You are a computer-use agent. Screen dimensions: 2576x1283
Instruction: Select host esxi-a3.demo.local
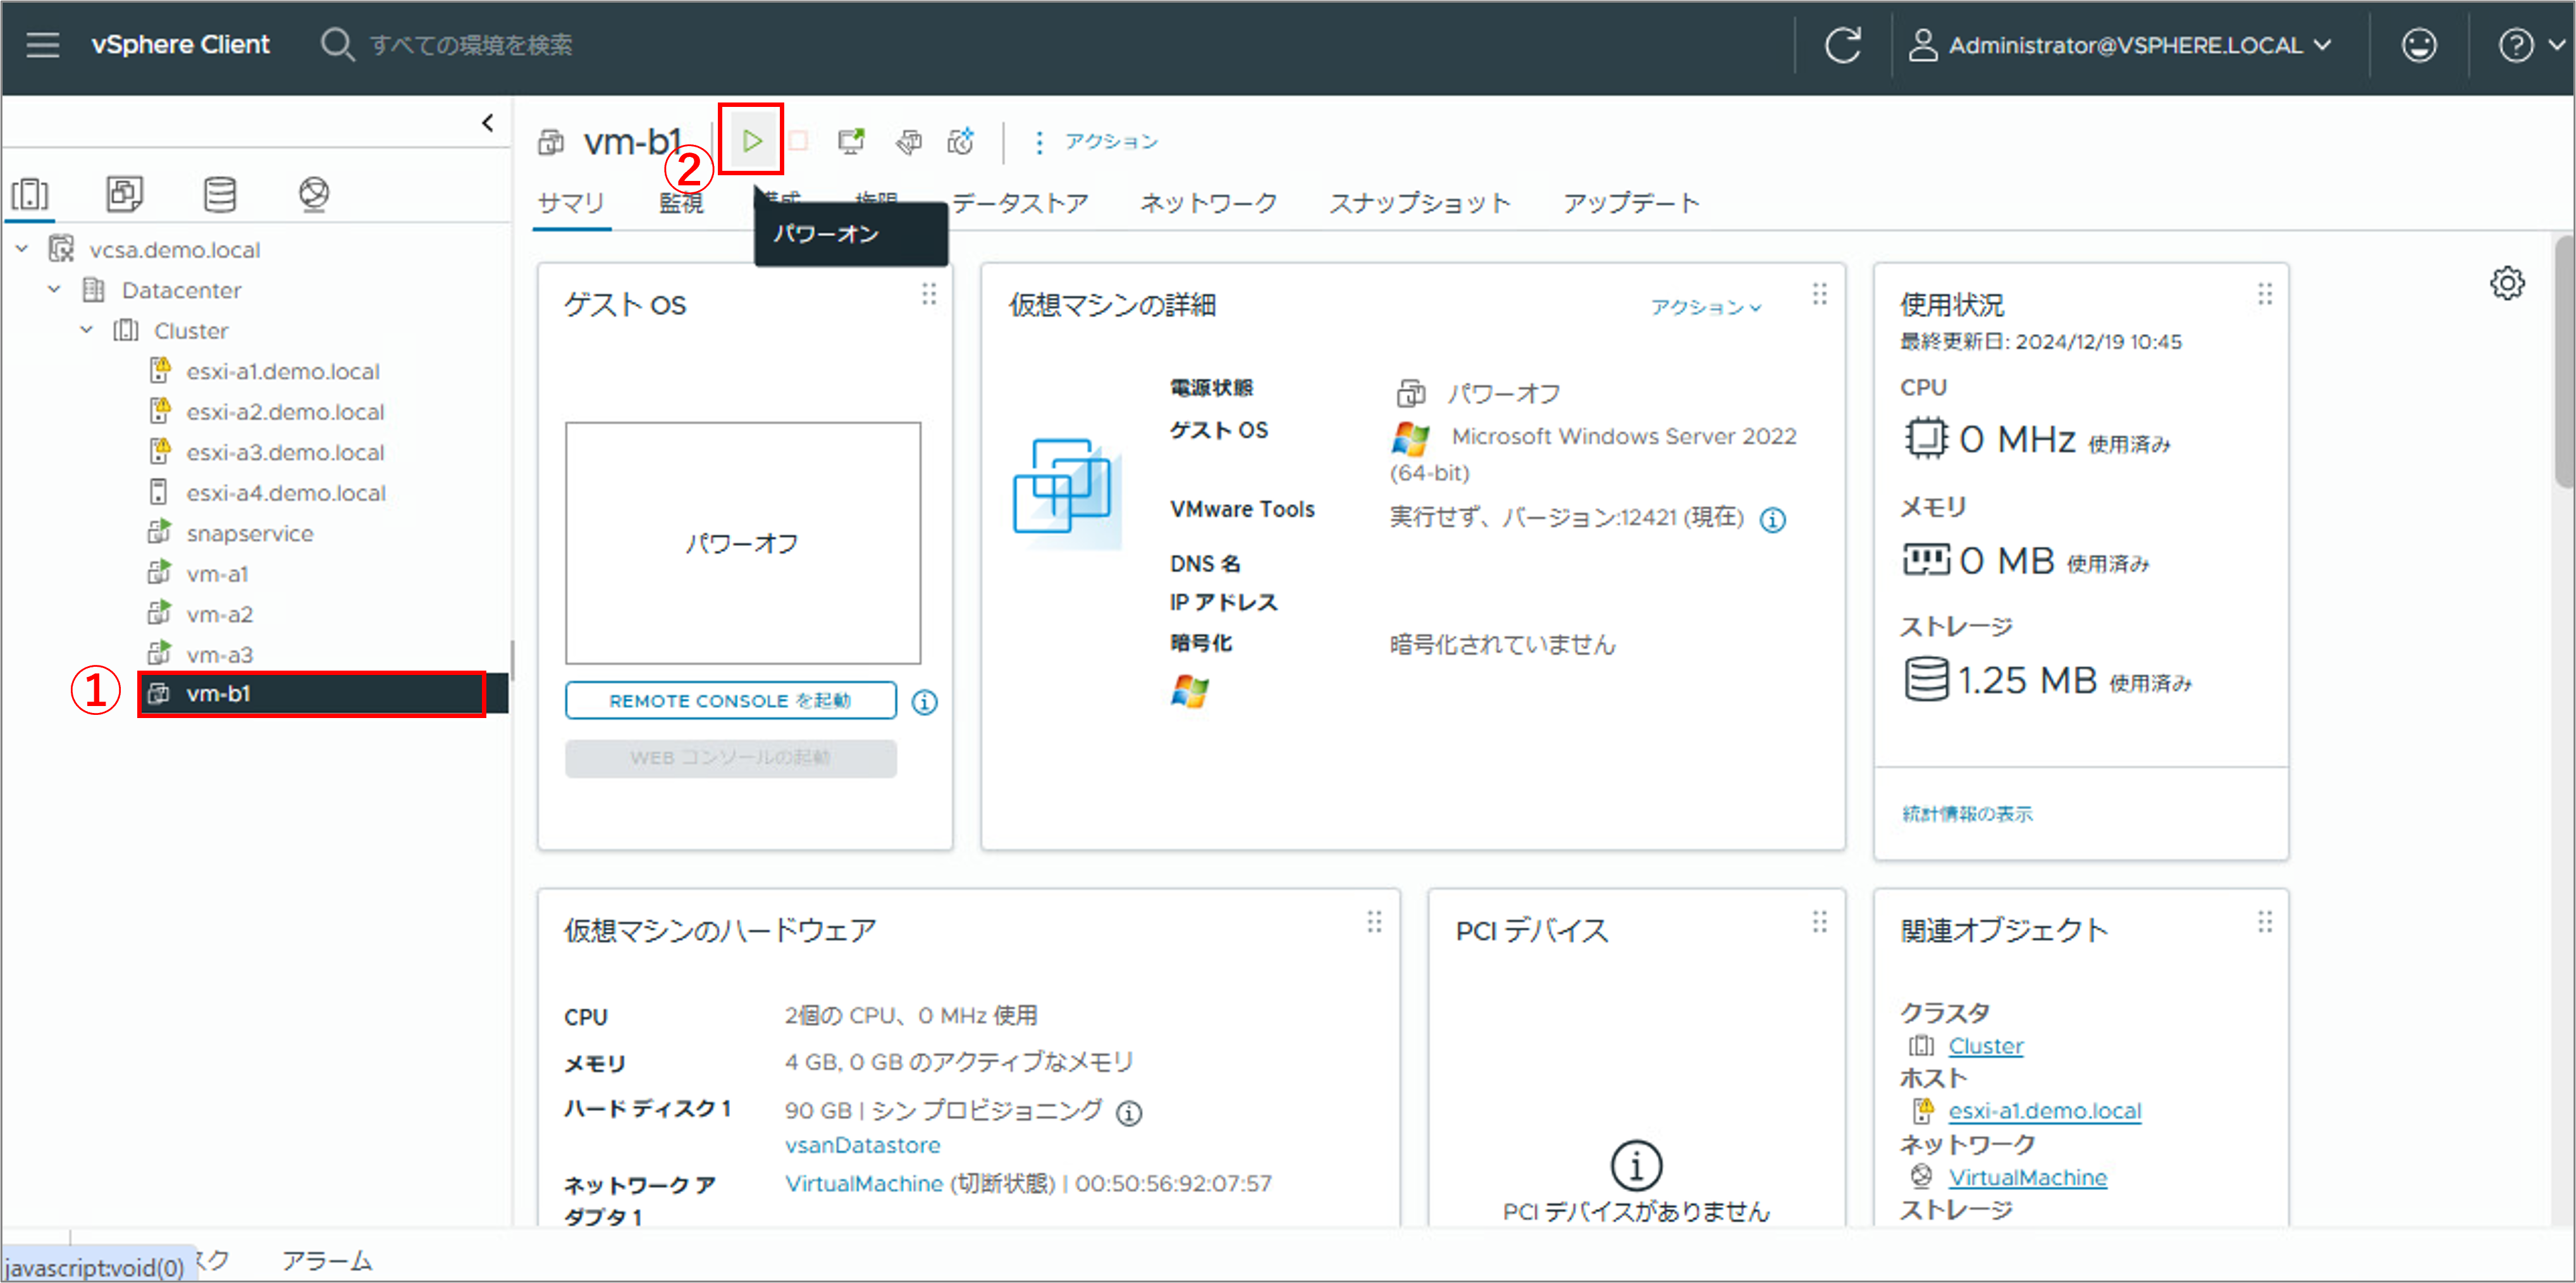(284, 452)
